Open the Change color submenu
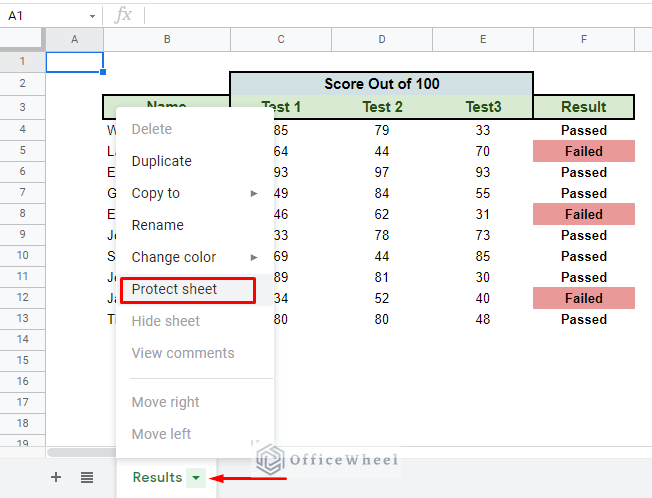652x498 pixels. click(195, 257)
